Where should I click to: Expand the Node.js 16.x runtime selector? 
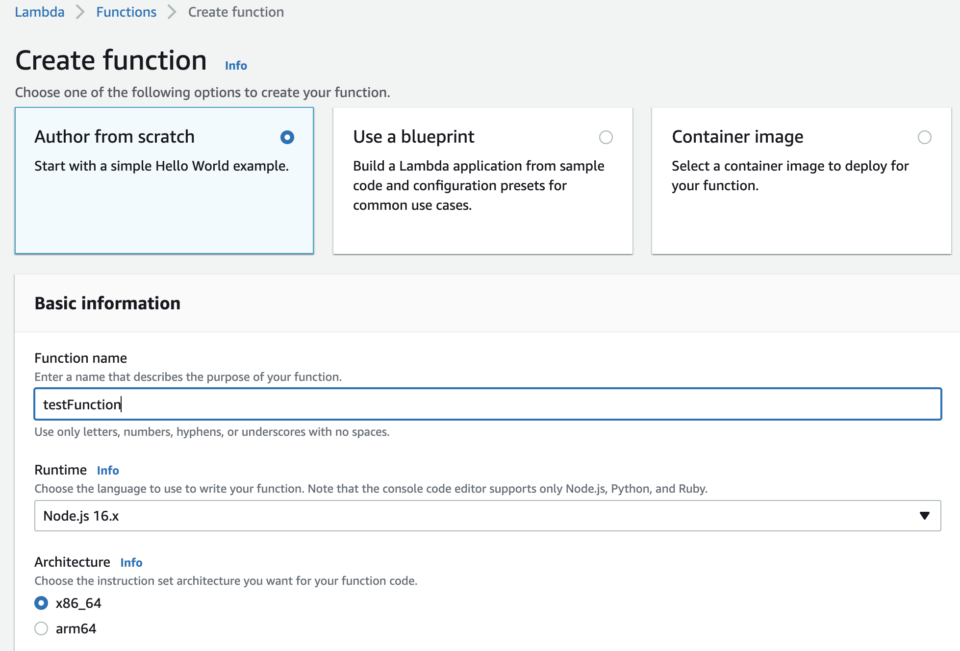pos(488,516)
